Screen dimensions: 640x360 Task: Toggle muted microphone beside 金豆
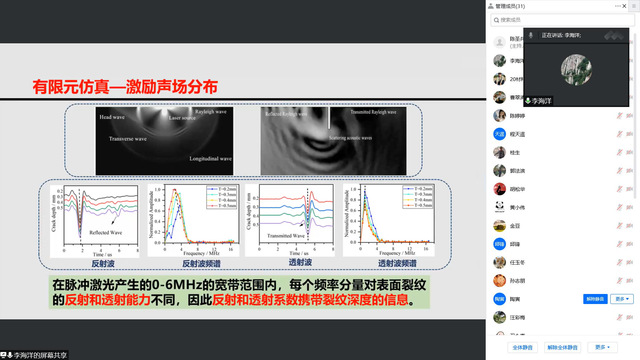click(620, 226)
